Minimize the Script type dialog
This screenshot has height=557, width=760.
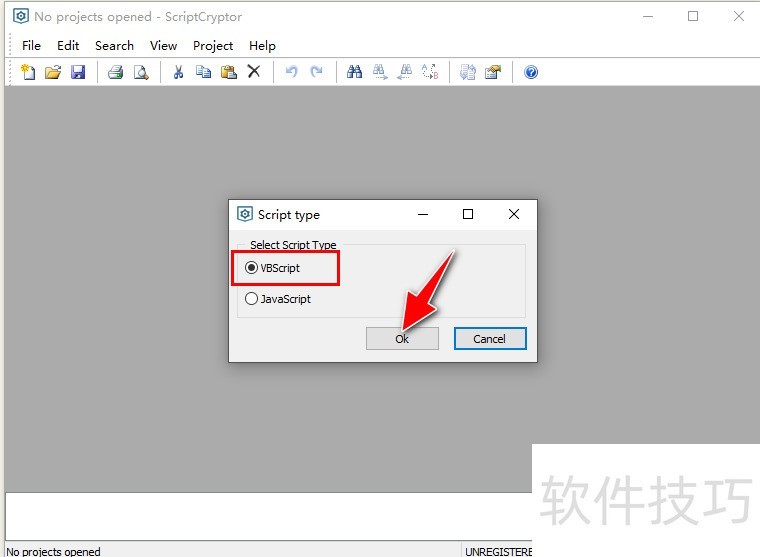click(423, 214)
